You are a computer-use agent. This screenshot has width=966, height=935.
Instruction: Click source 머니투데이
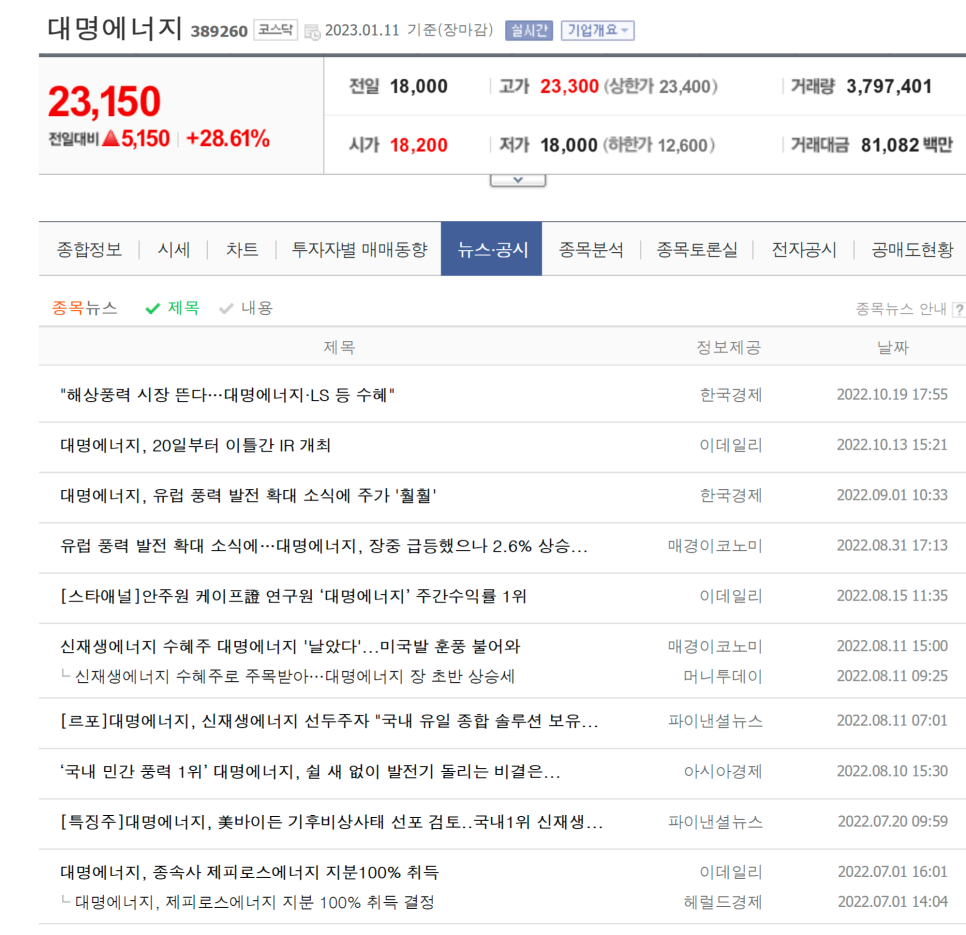[723, 676]
